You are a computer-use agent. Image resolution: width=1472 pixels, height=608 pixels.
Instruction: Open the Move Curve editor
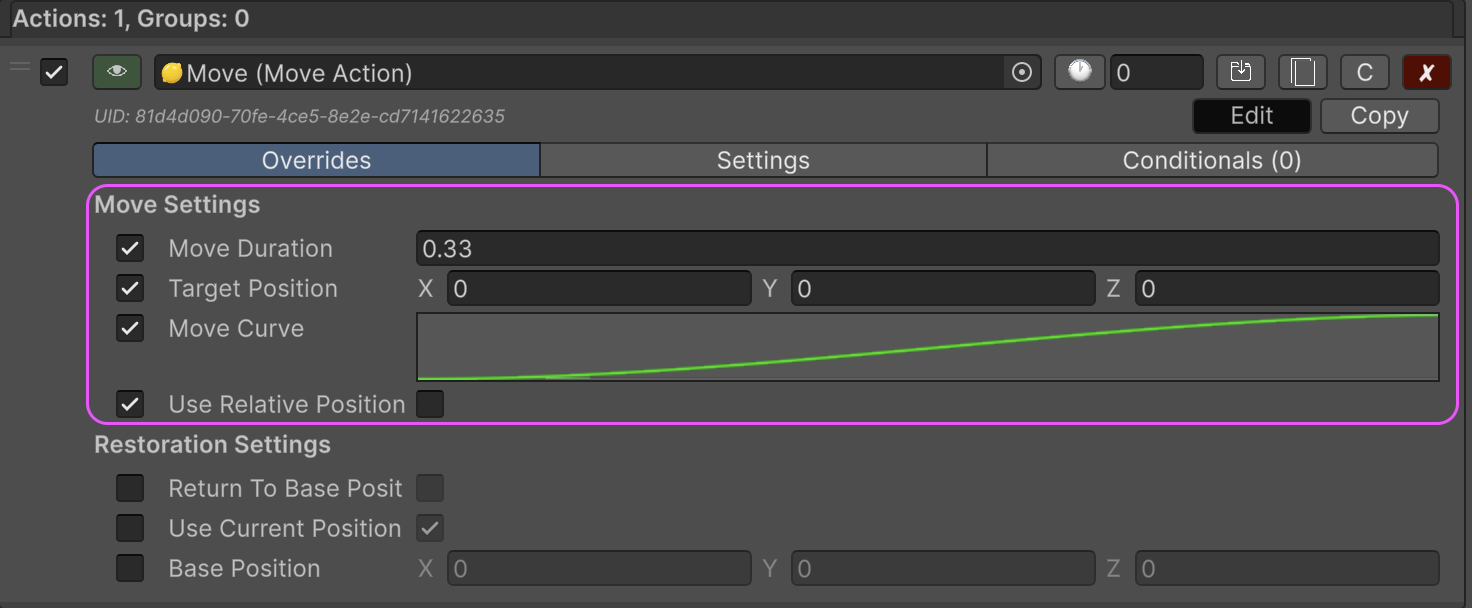click(927, 347)
